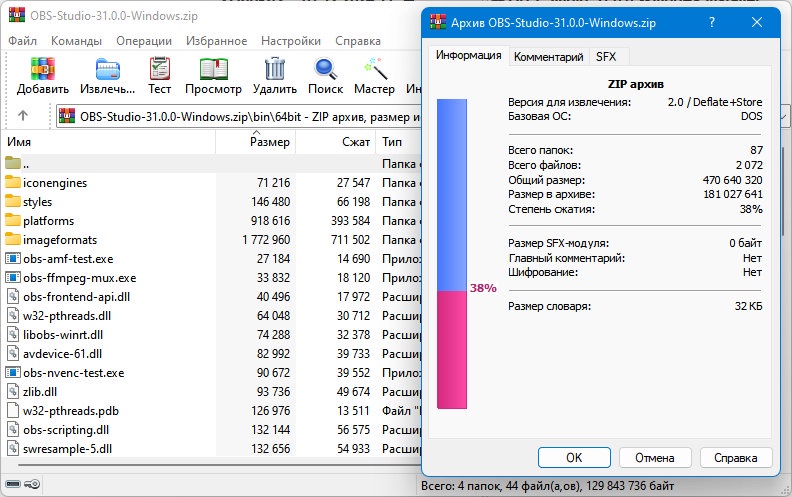The image size is (792, 497).
Task: Click size value 1 772 960
Action: pos(266,239)
